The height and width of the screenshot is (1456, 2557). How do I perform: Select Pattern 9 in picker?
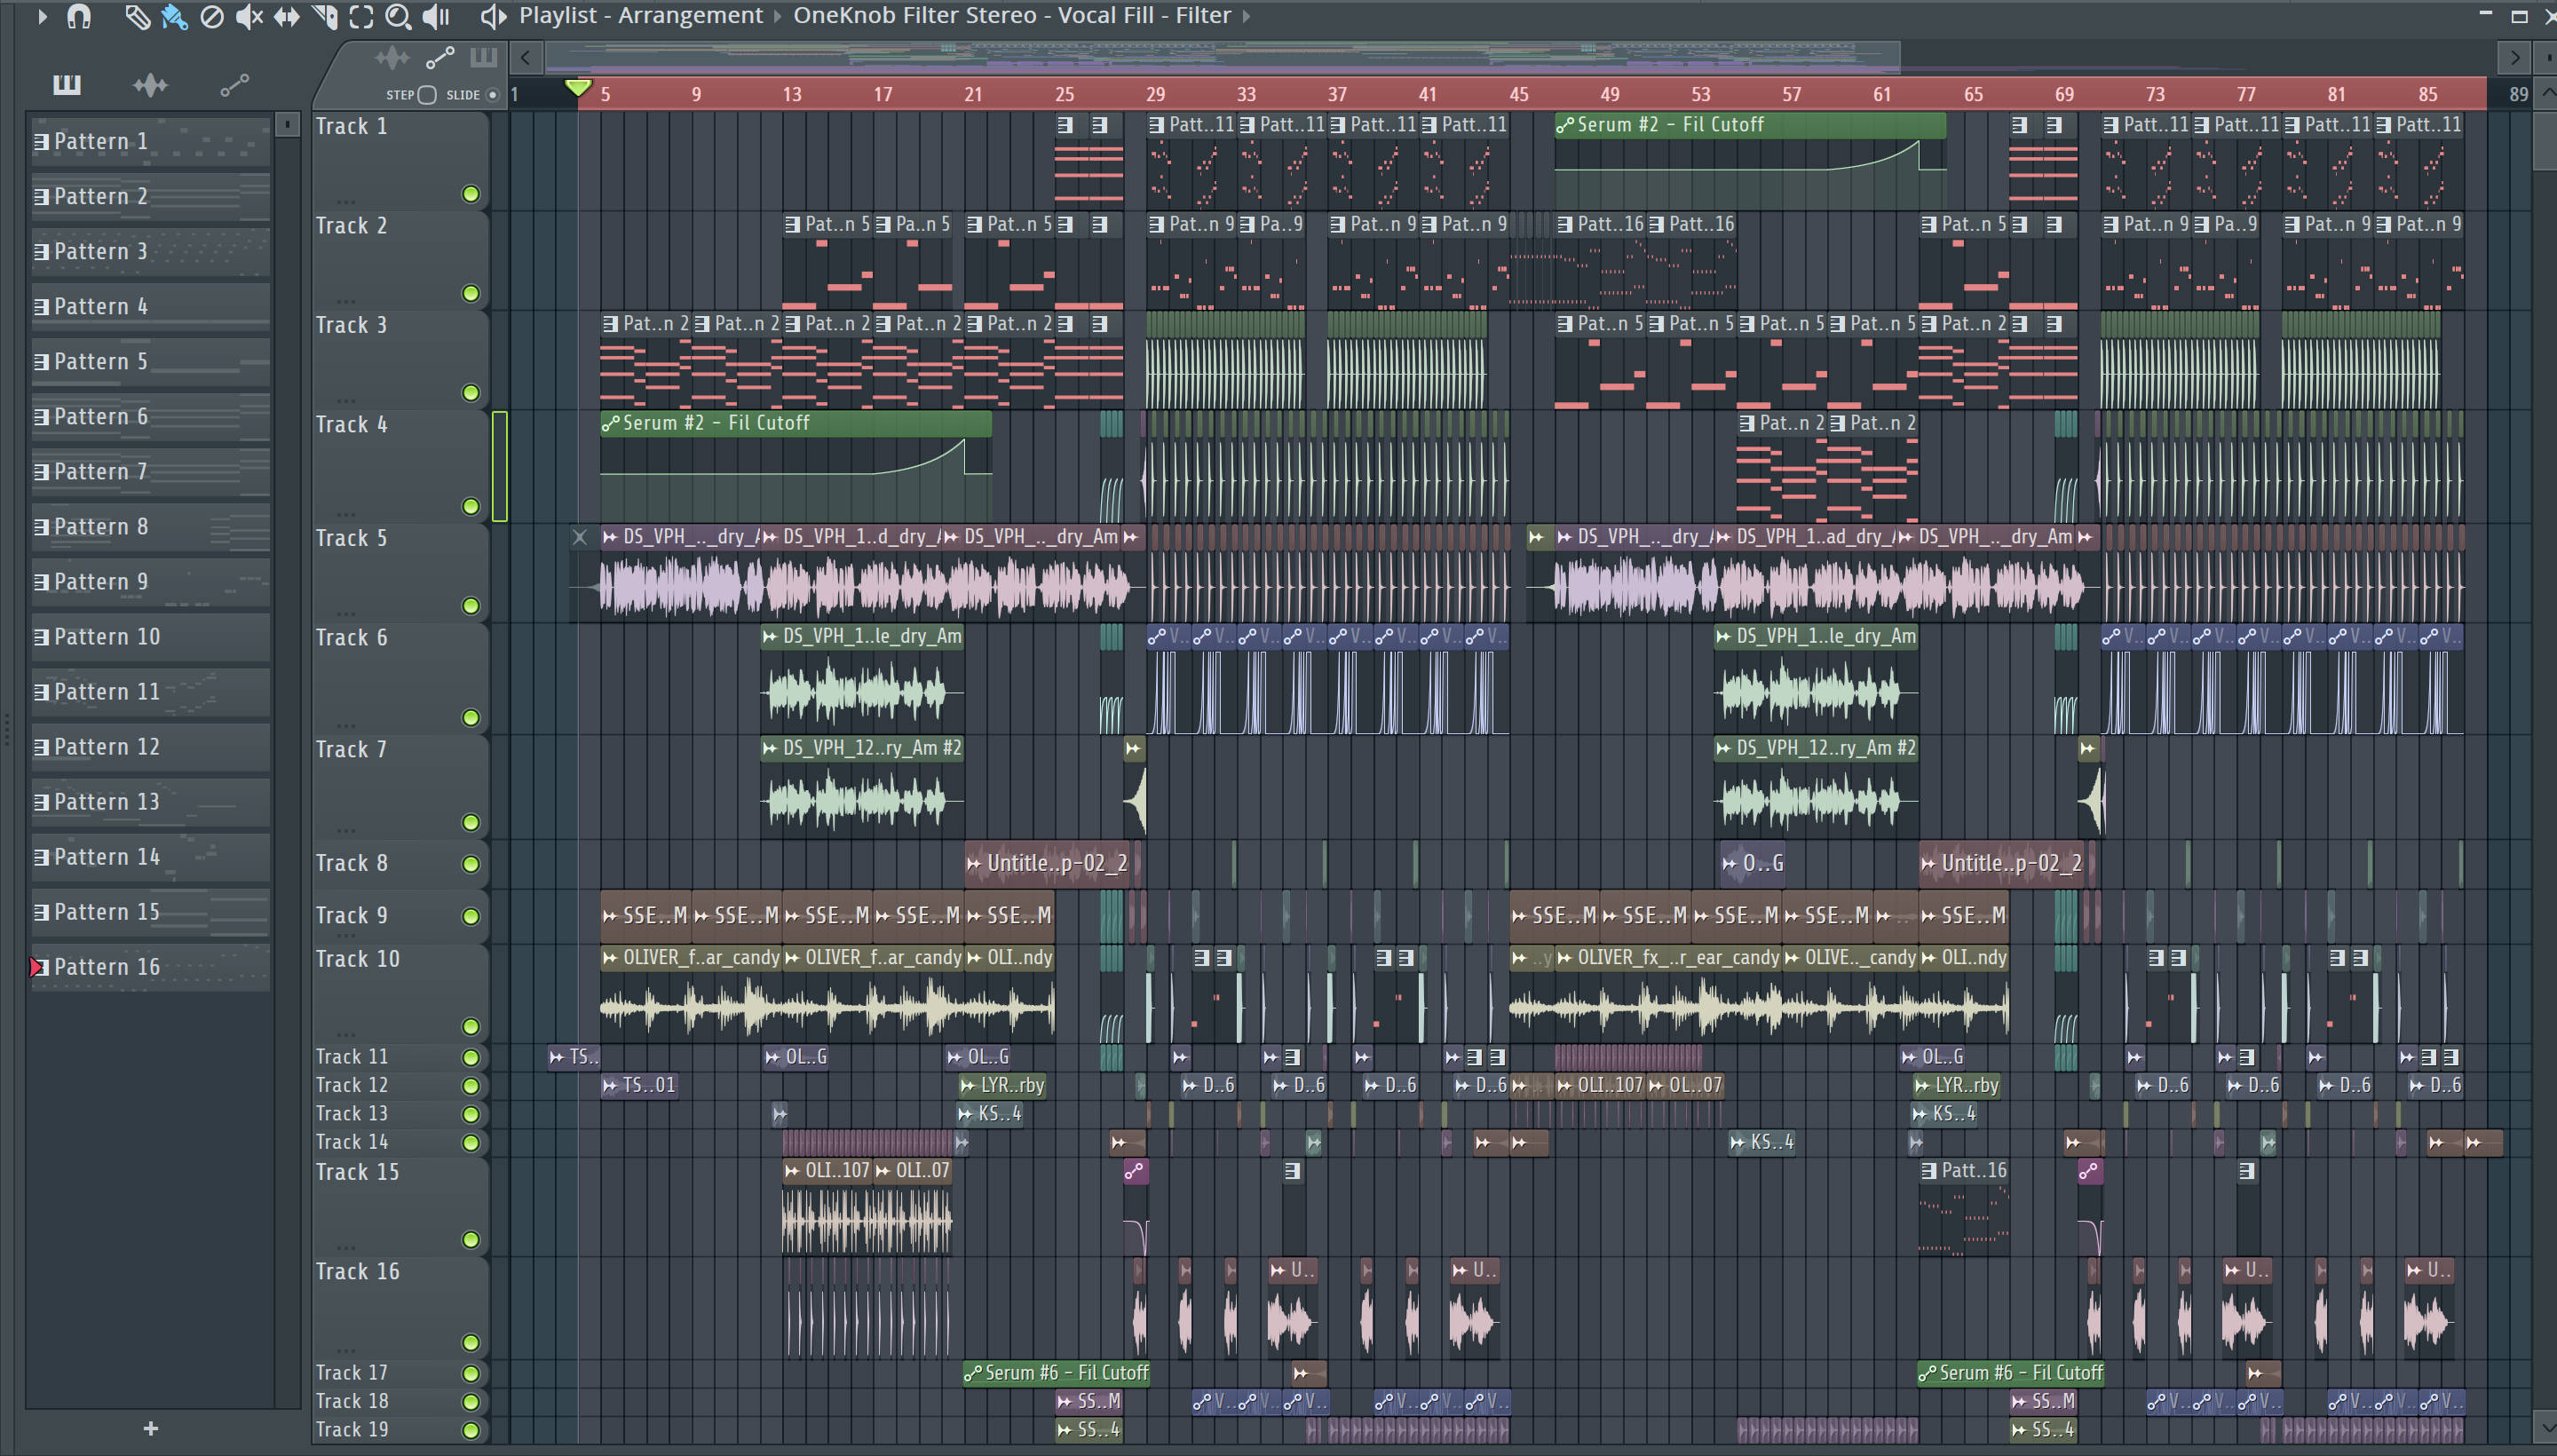click(x=150, y=582)
